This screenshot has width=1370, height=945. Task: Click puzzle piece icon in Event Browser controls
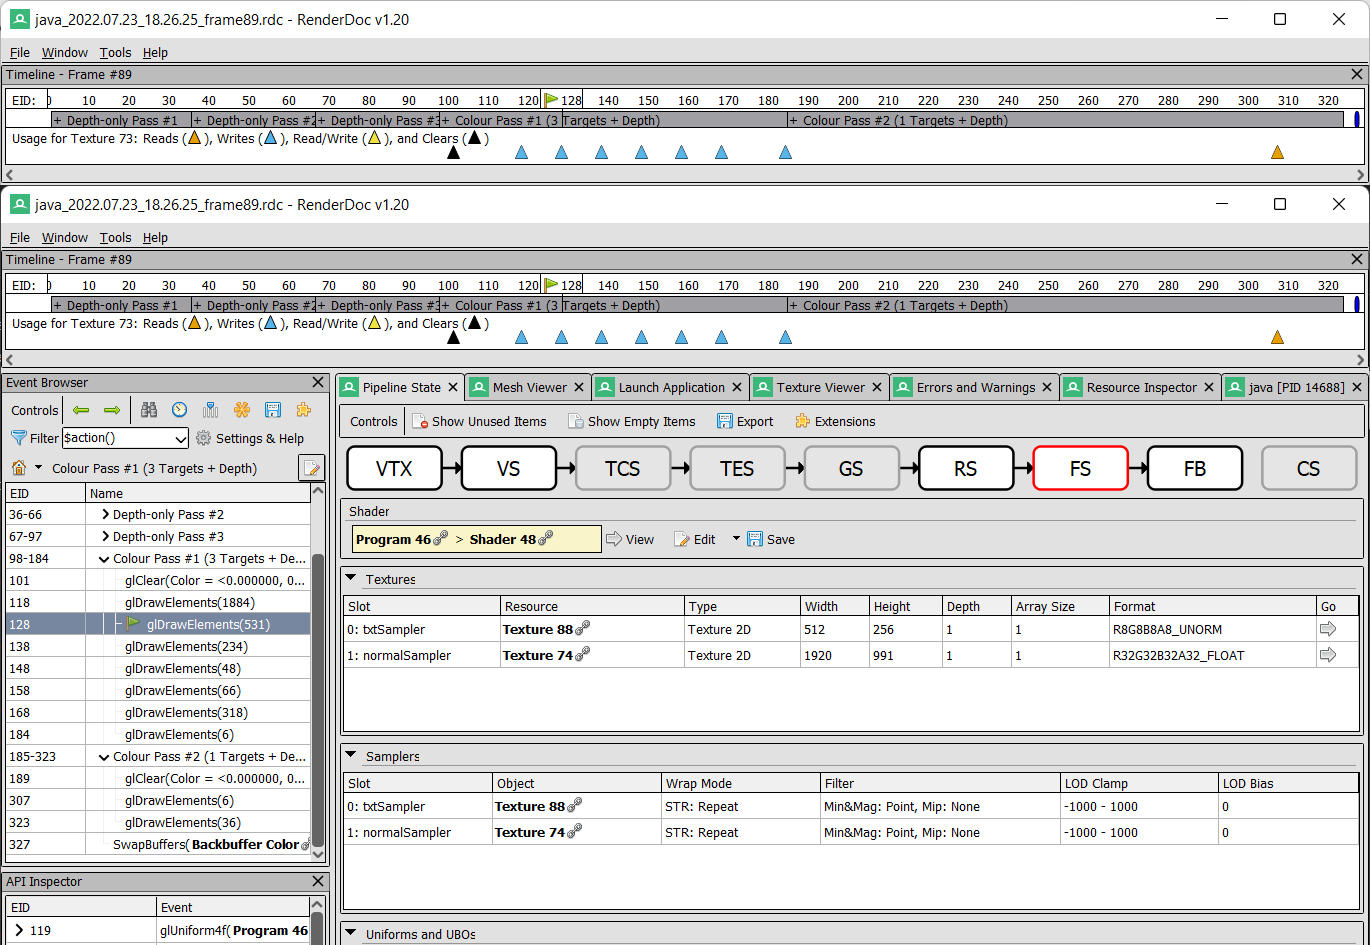point(303,410)
